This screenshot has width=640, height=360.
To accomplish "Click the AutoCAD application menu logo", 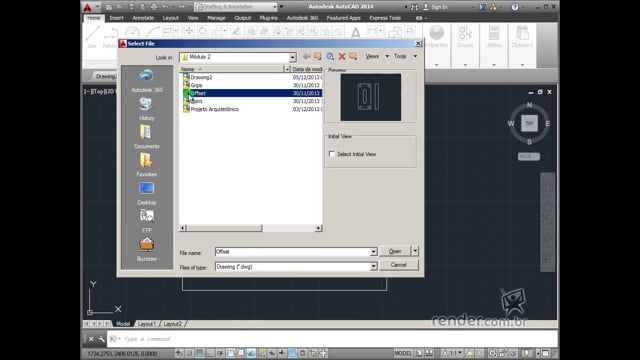I will point(87,7).
